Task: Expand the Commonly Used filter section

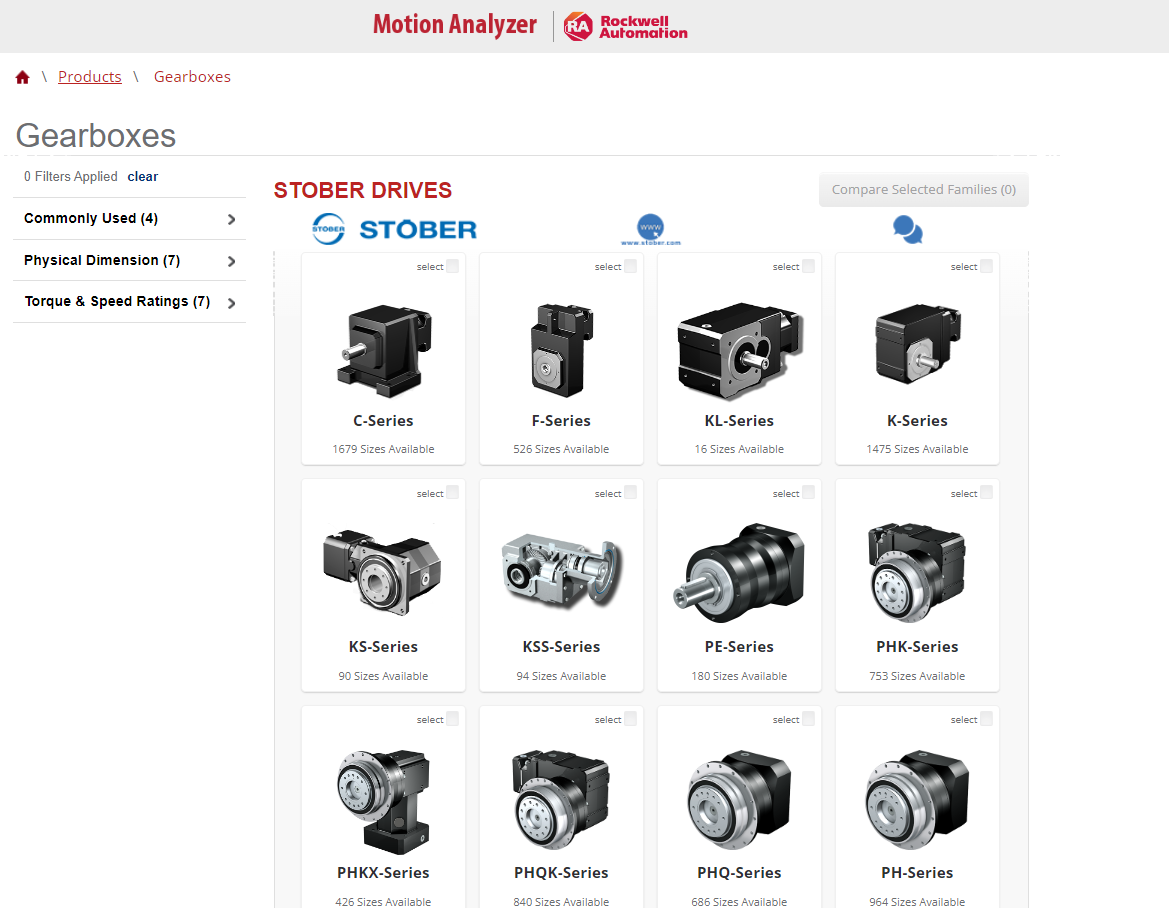Action: (x=129, y=218)
